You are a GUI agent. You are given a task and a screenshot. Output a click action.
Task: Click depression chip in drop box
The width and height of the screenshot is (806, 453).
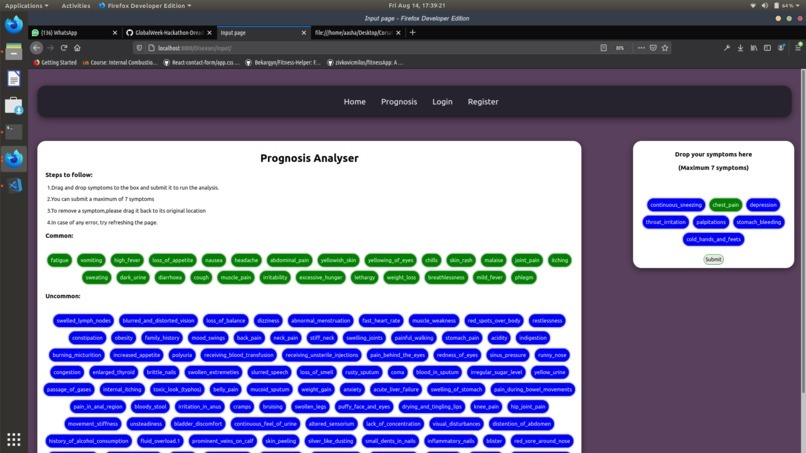[763, 205]
